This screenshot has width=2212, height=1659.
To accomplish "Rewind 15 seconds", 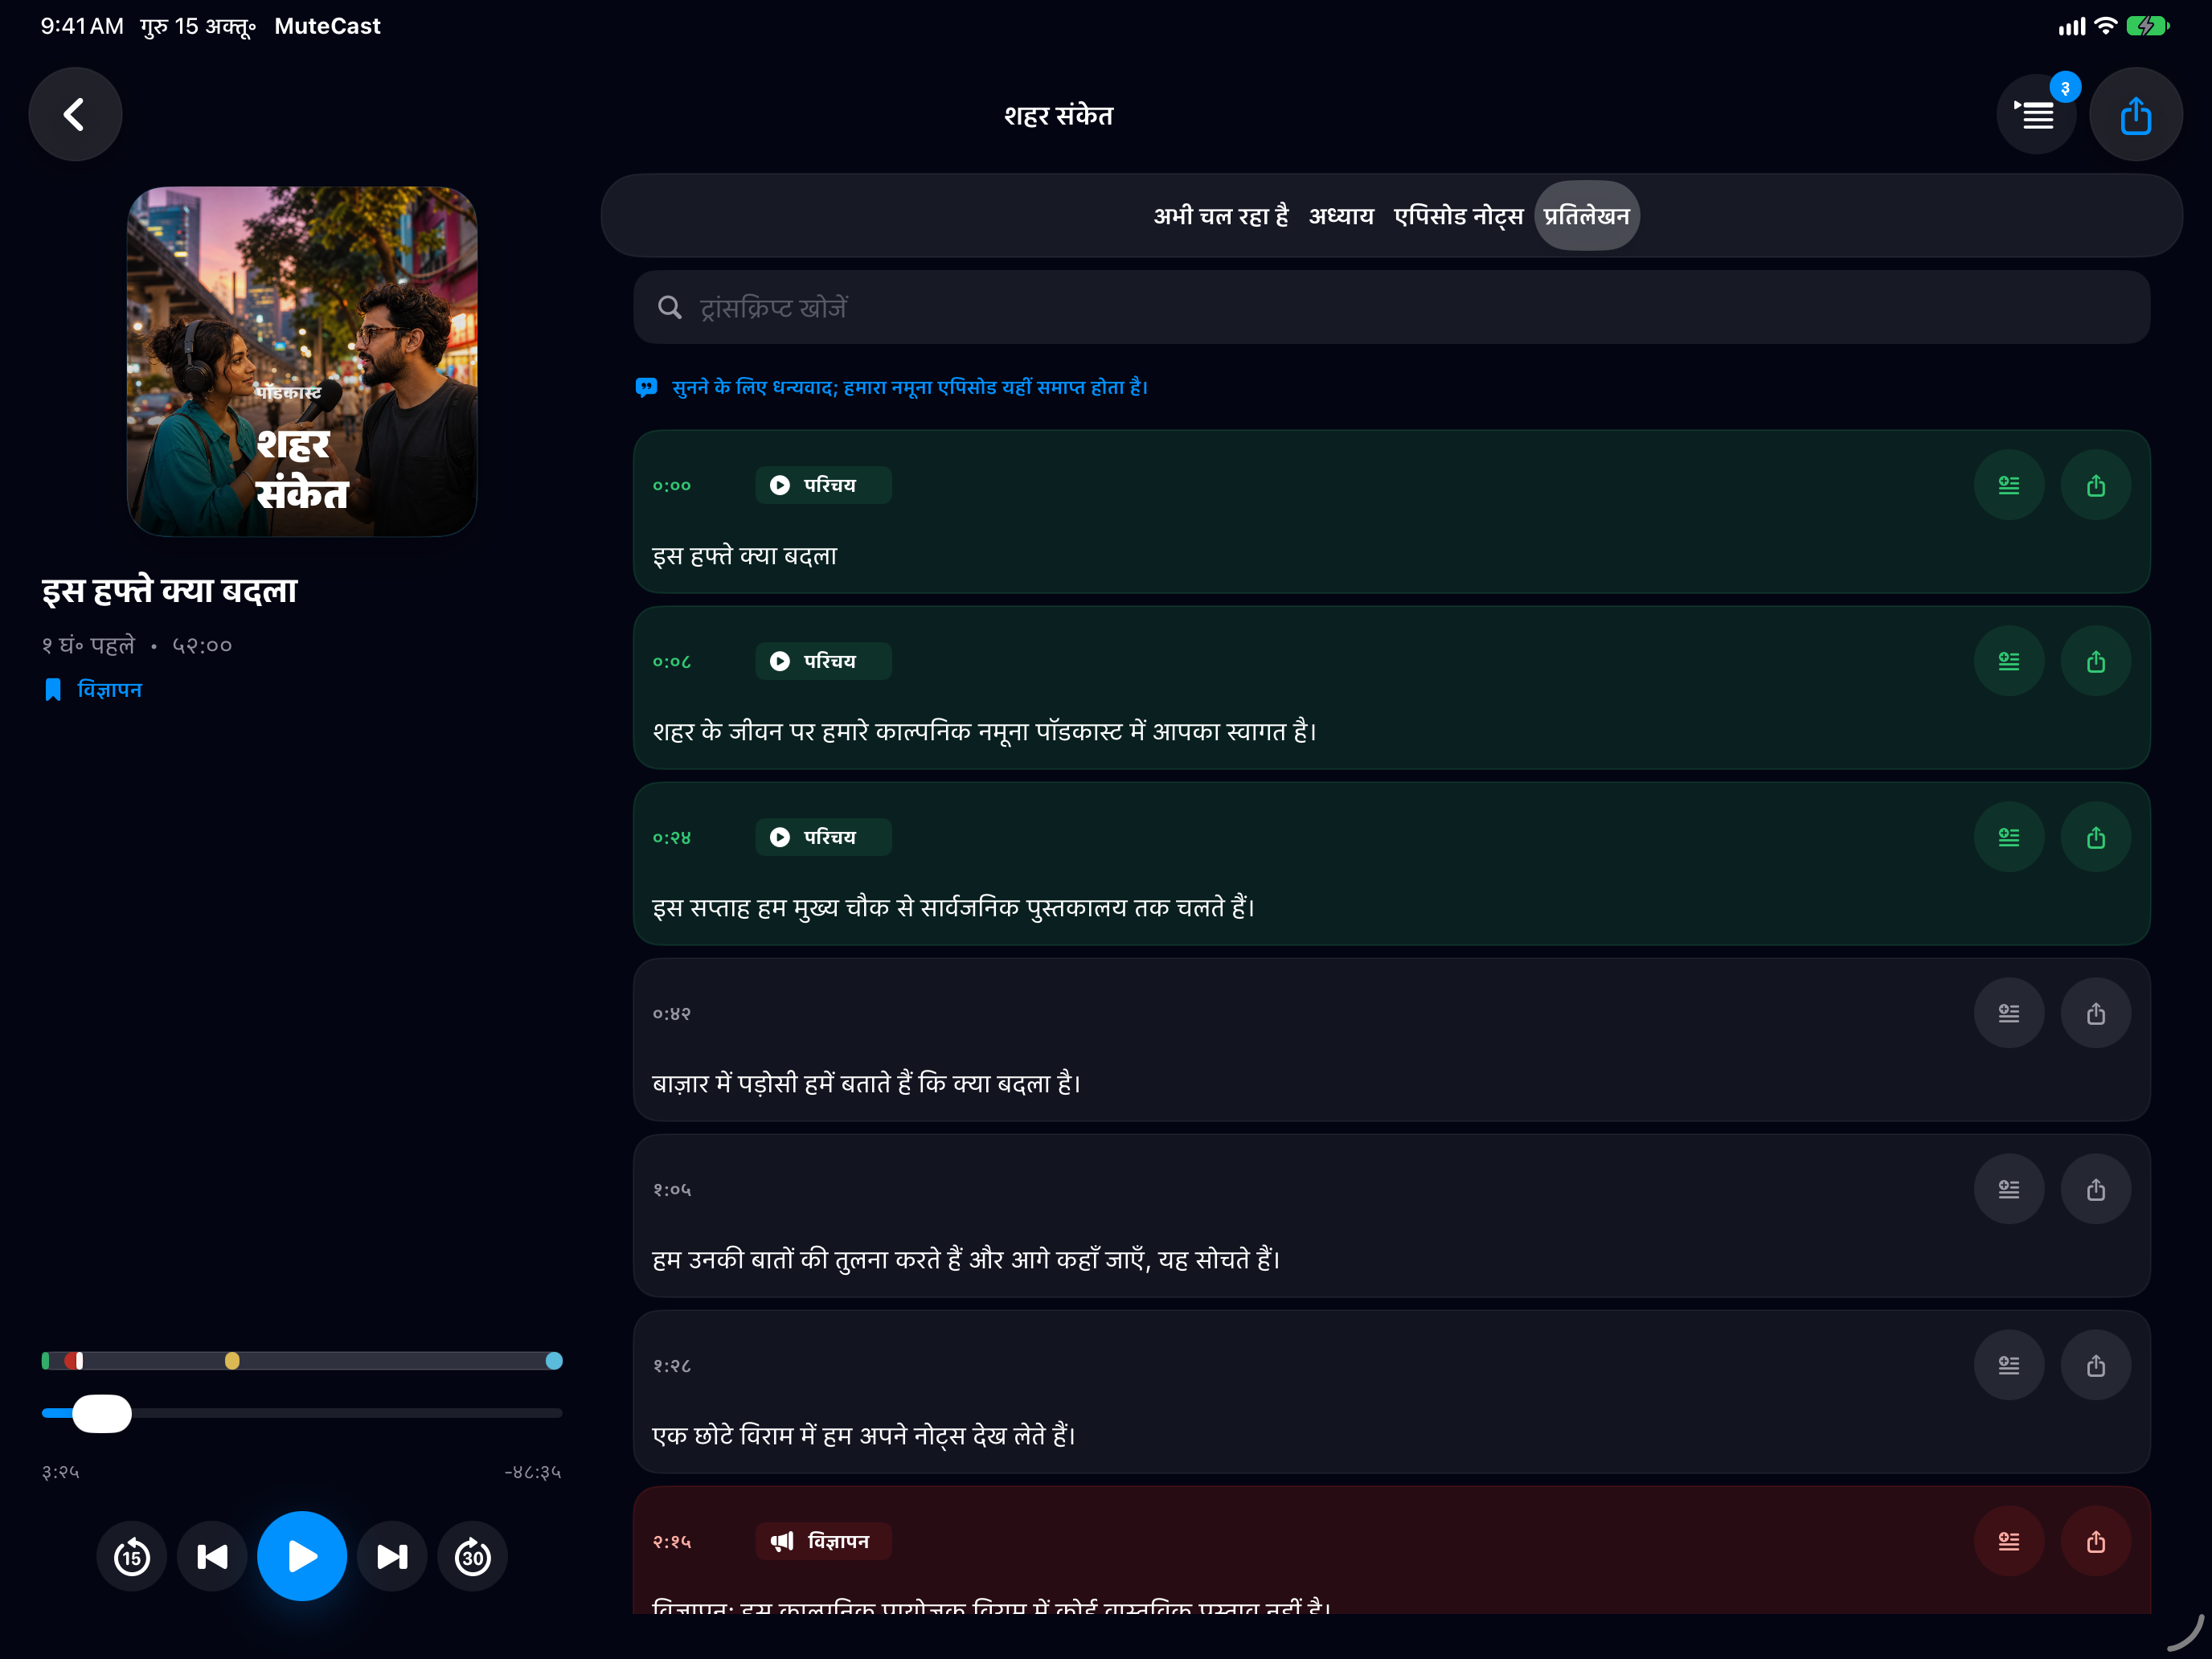I will [132, 1557].
